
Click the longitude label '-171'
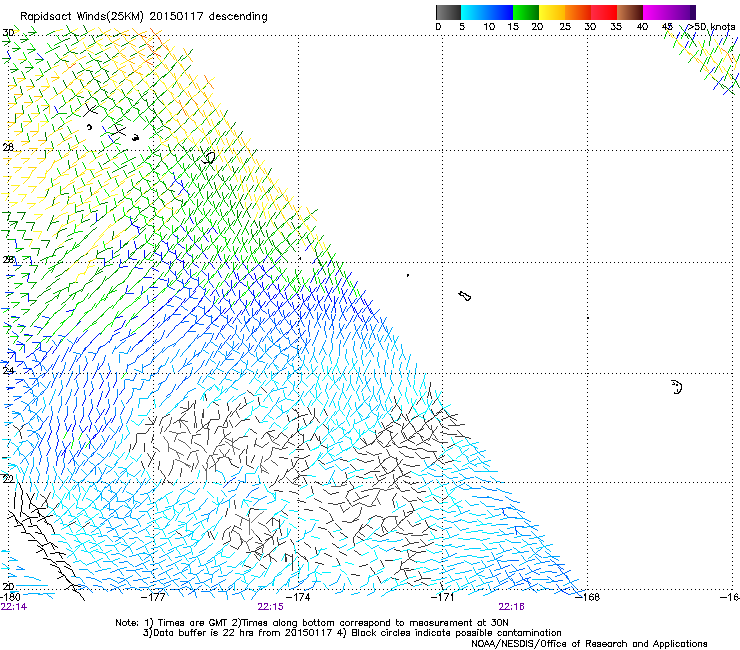tap(442, 597)
